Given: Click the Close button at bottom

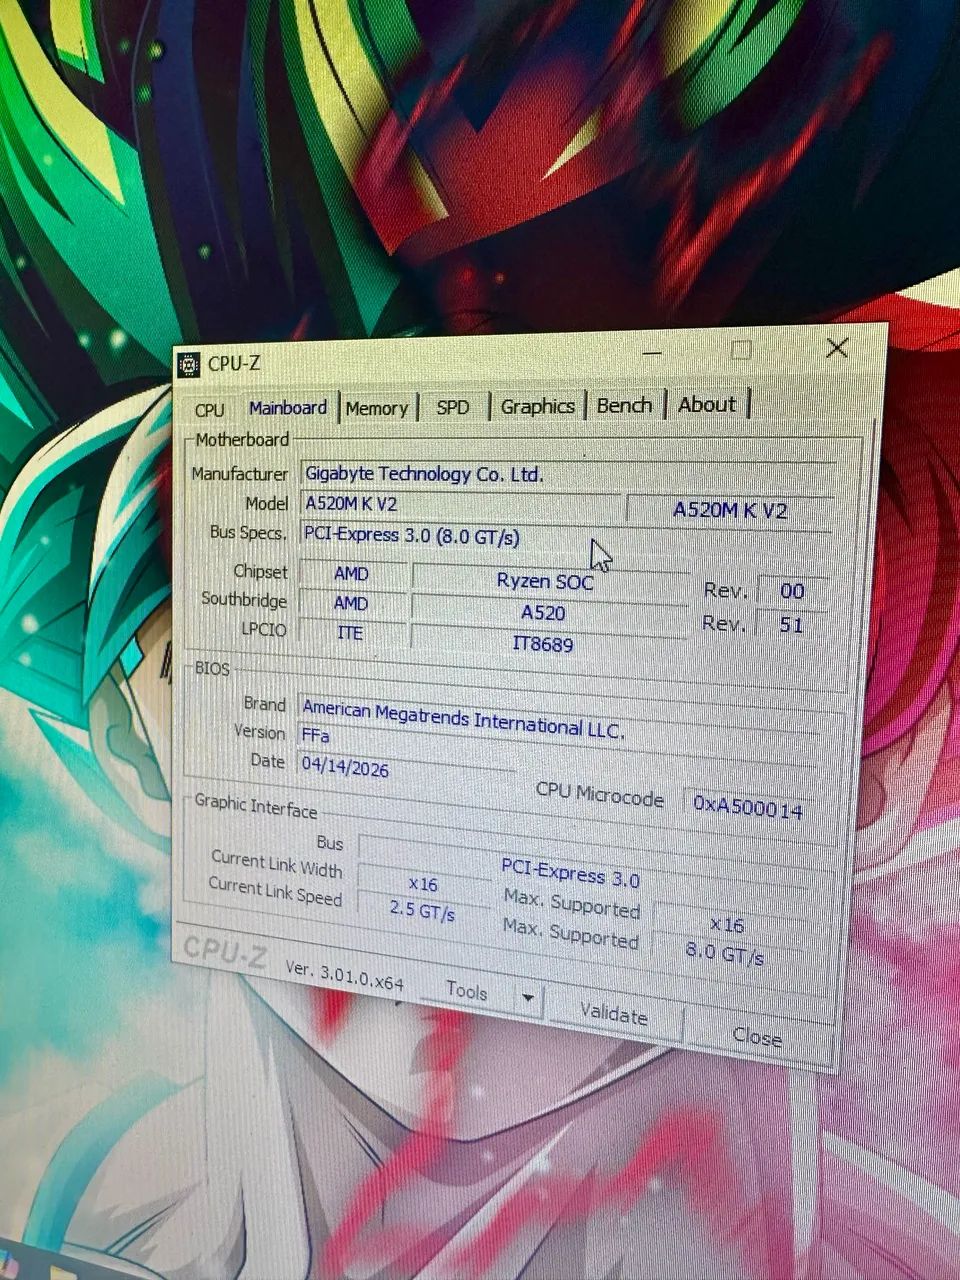Looking at the screenshot, I should pos(757,1037).
